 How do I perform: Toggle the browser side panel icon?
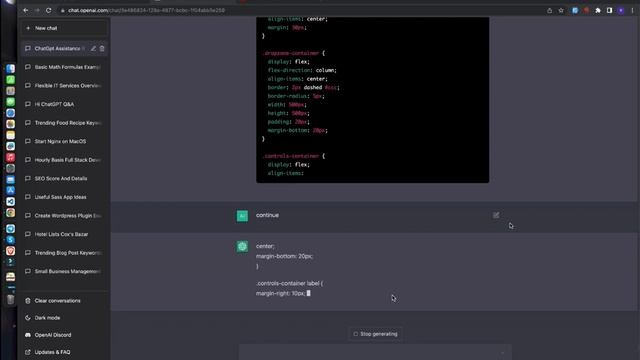point(609,11)
